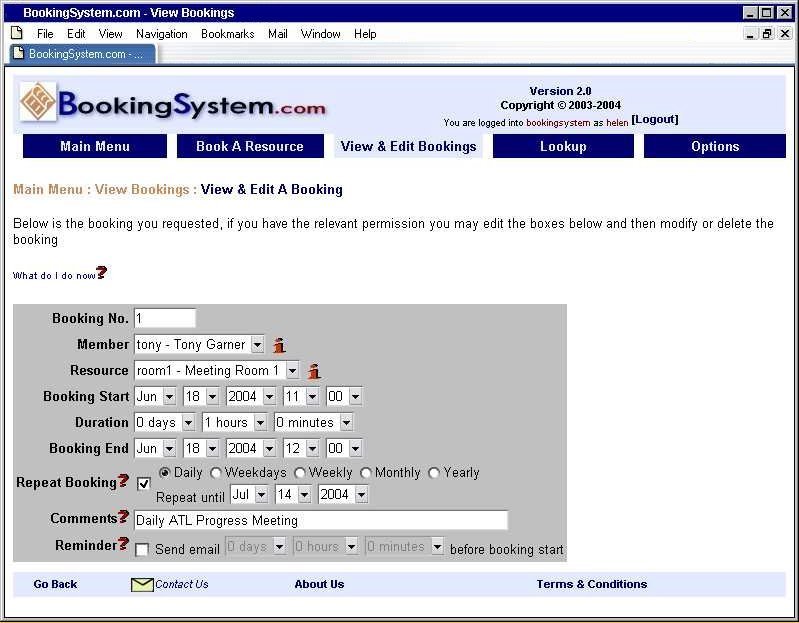Viewport: 799px width, 623px height.
Task: Click the Options button
Action: [715, 146]
